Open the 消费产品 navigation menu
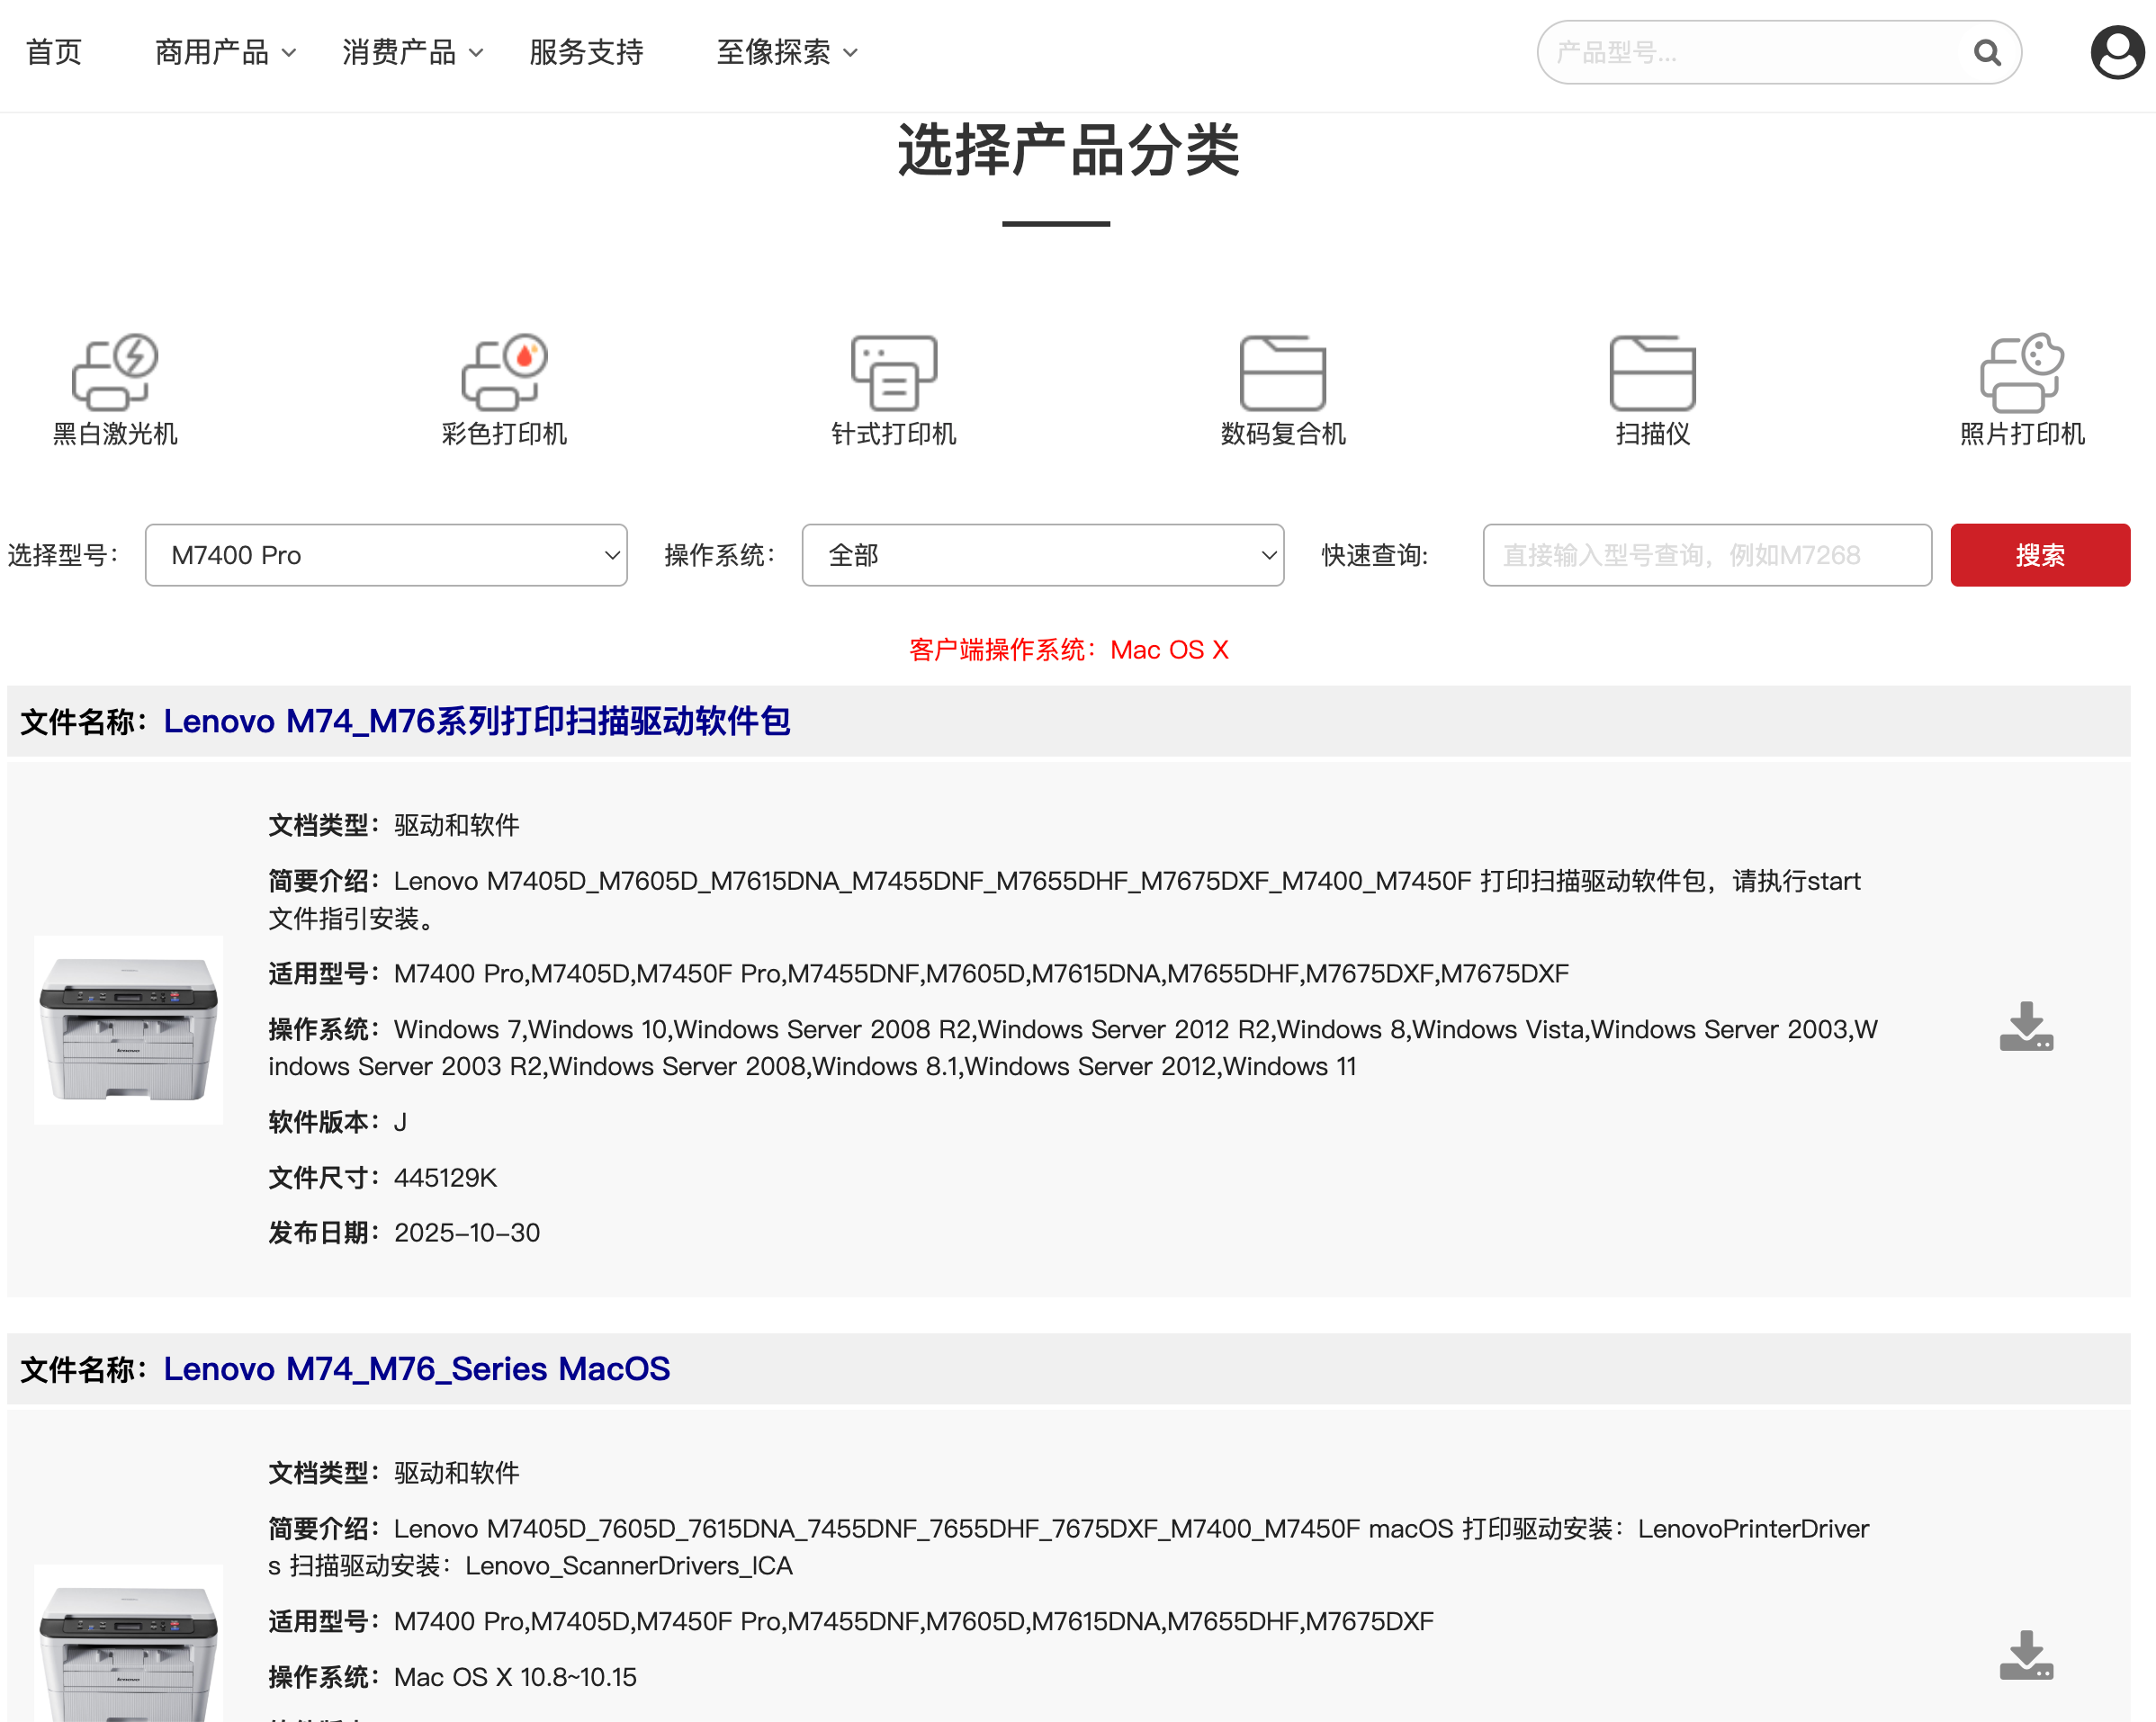 pos(412,52)
